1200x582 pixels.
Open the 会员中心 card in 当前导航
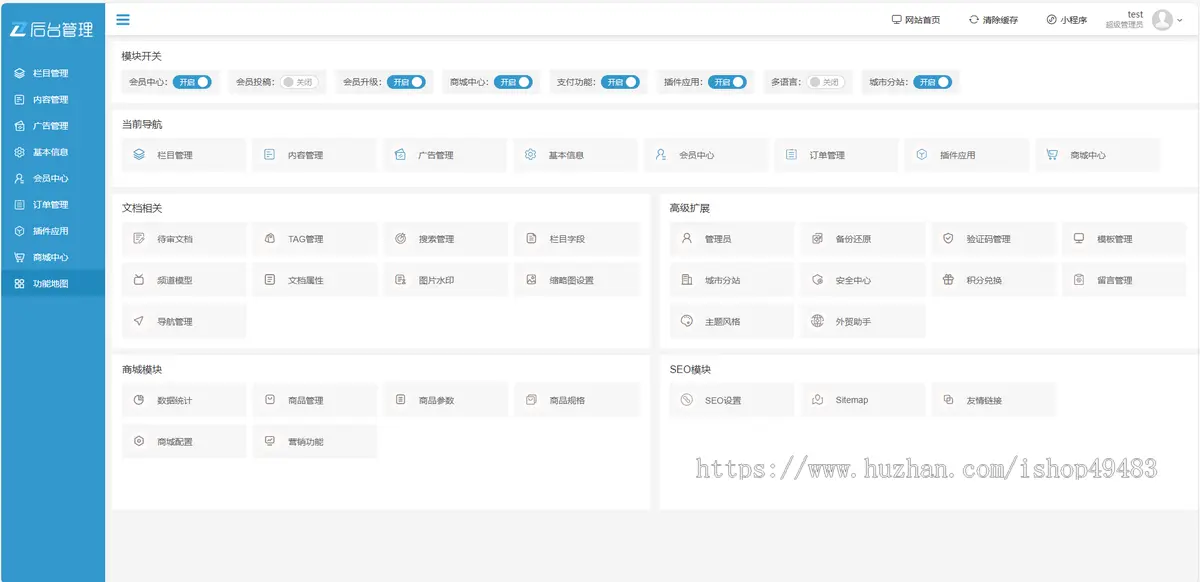click(706, 155)
